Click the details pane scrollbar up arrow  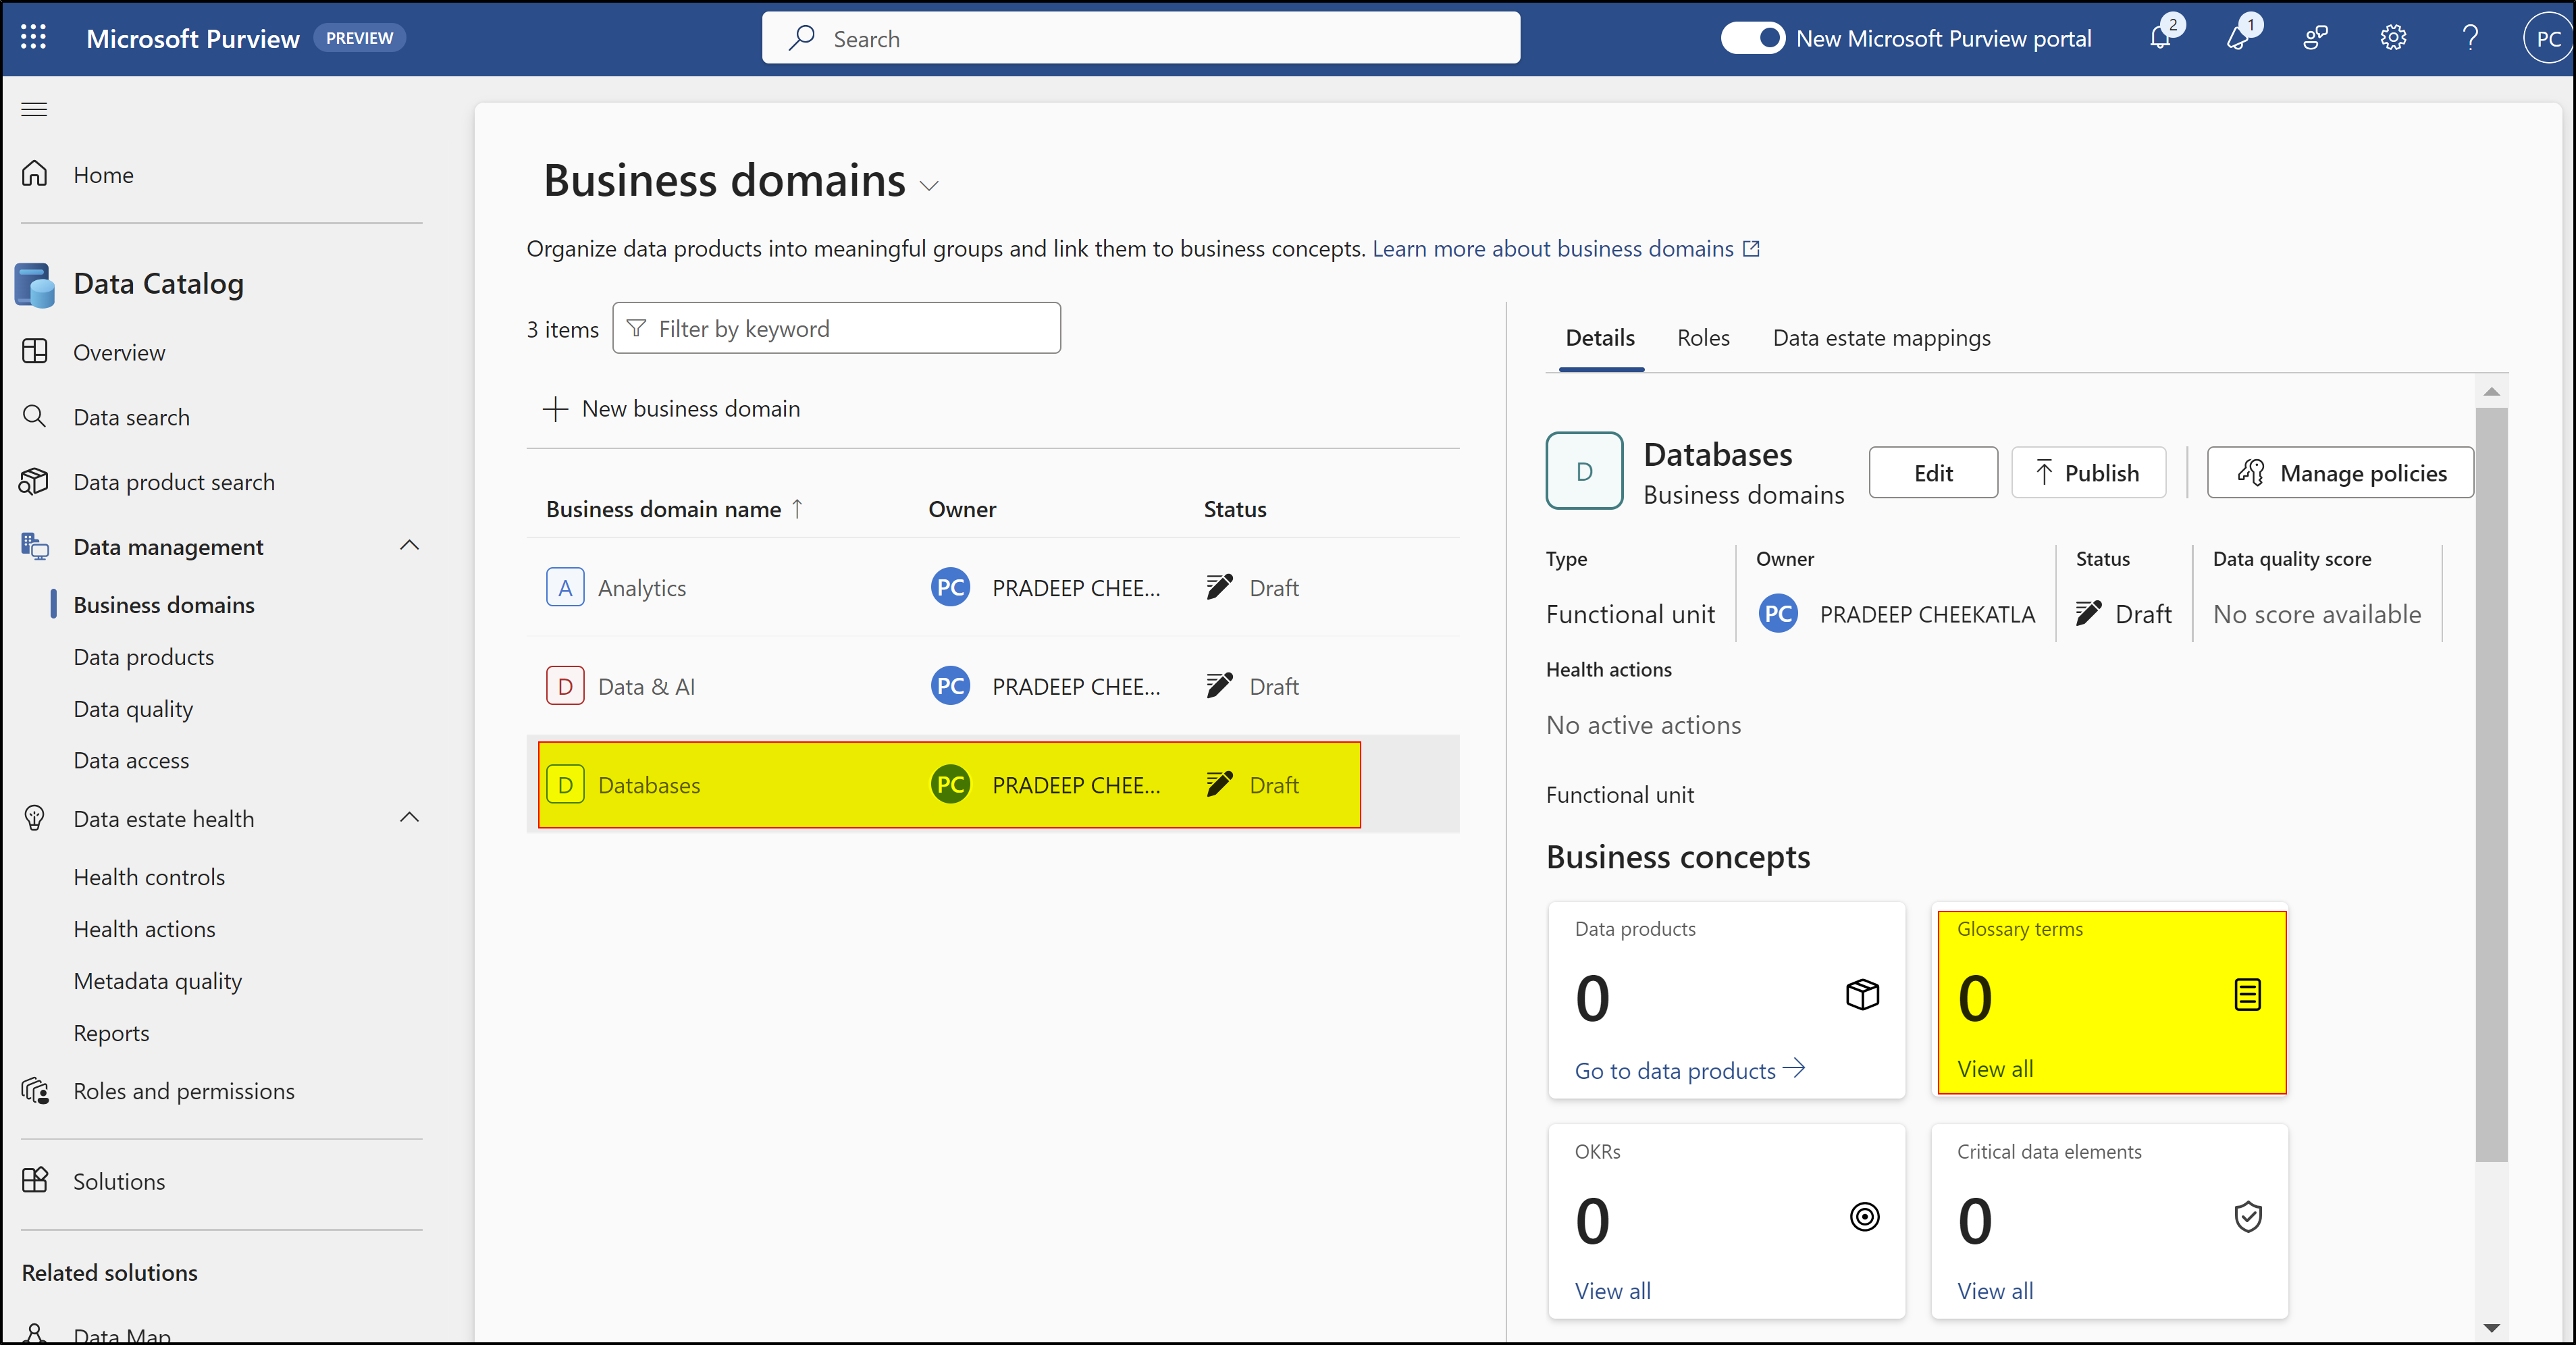coord(2491,392)
